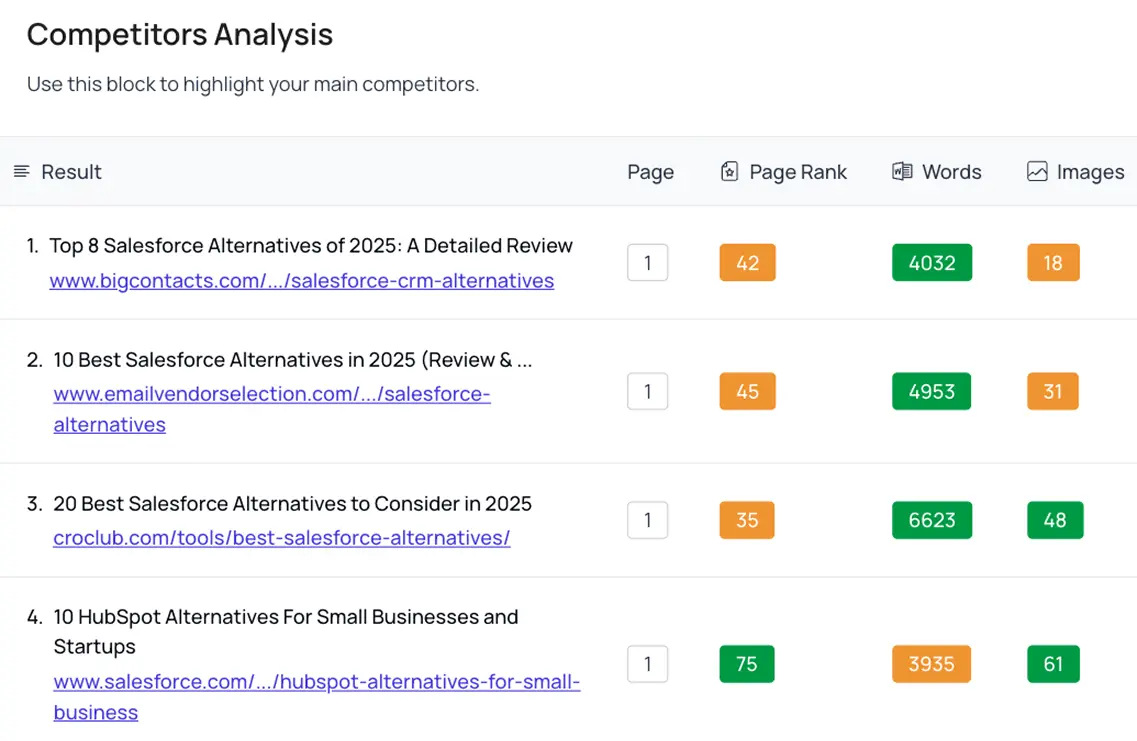1137x741 pixels.
Task: Click the Result column header text
Action: click(71, 172)
